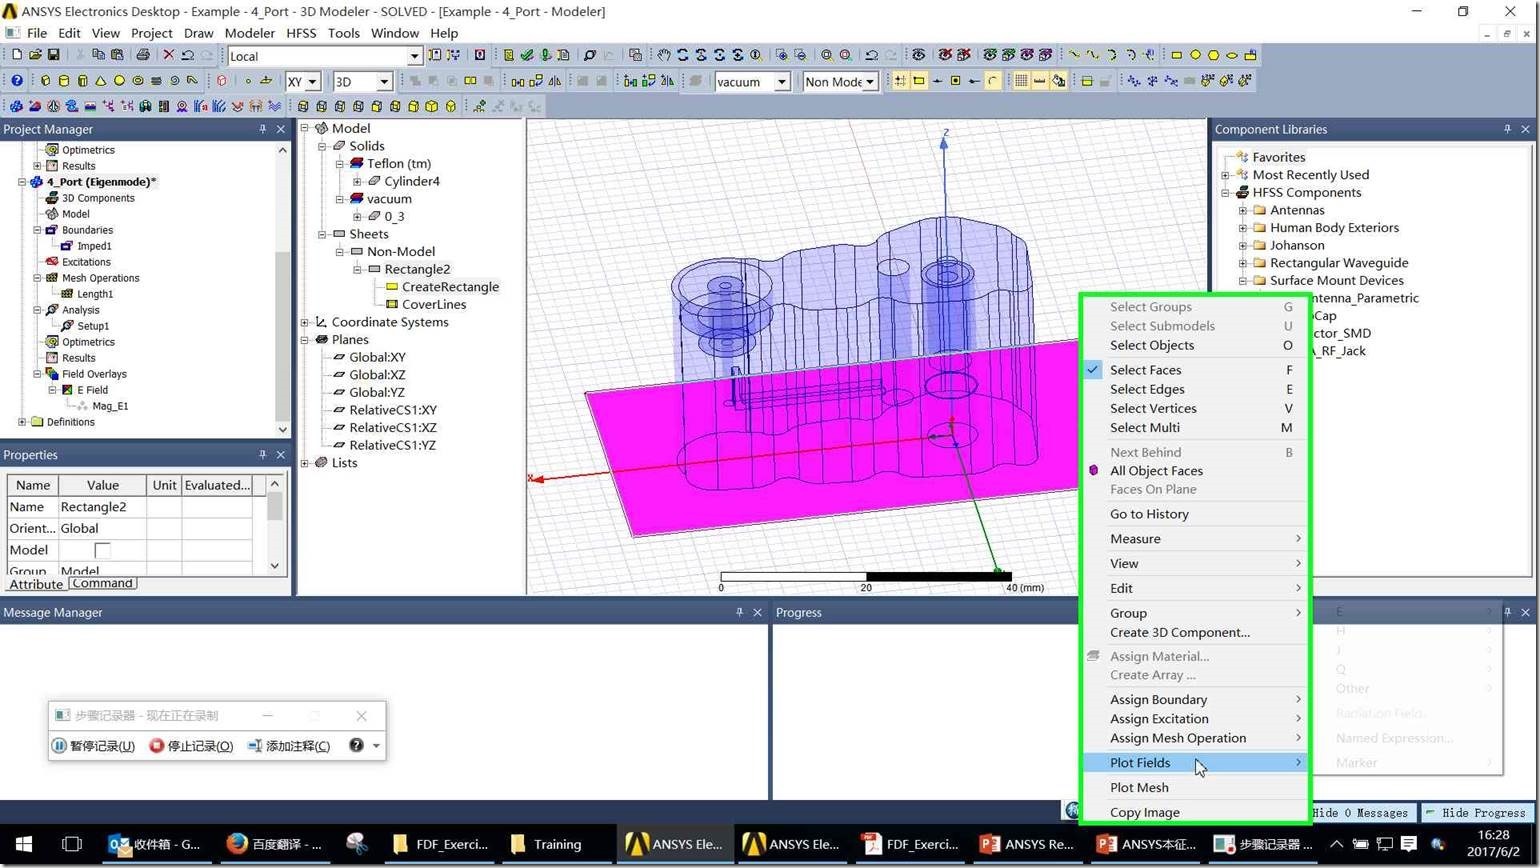Click the Paste clipboard icon
Screen dimensions: 1540x868
tap(117, 55)
